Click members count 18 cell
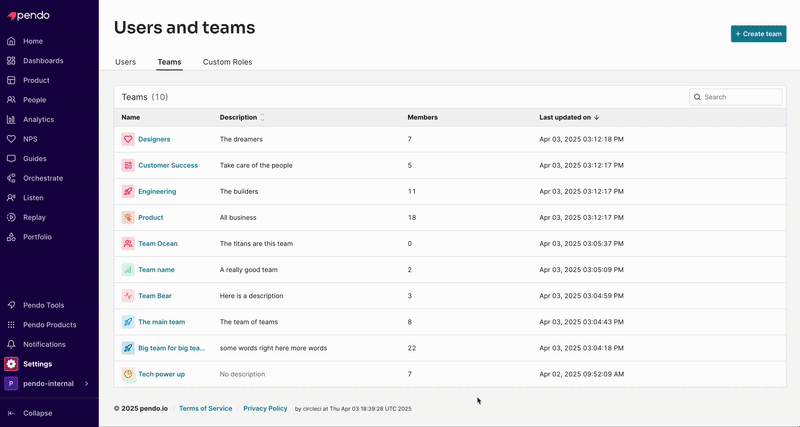 click(x=412, y=217)
